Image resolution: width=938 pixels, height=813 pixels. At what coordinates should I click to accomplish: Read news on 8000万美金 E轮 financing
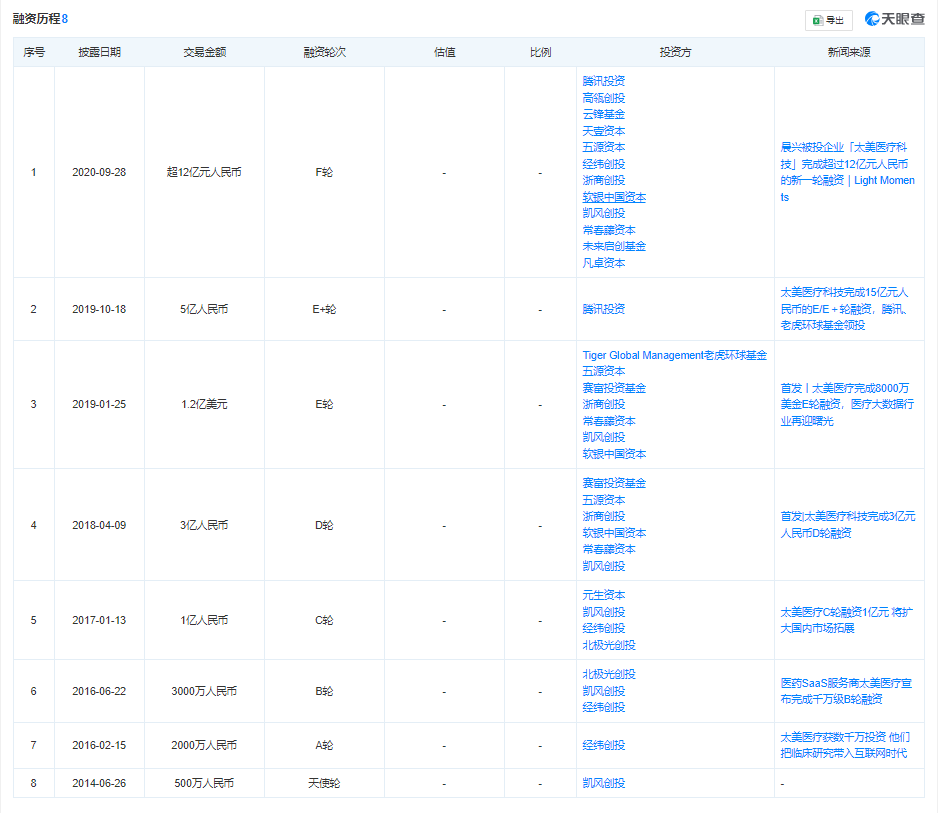click(x=846, y=404)
